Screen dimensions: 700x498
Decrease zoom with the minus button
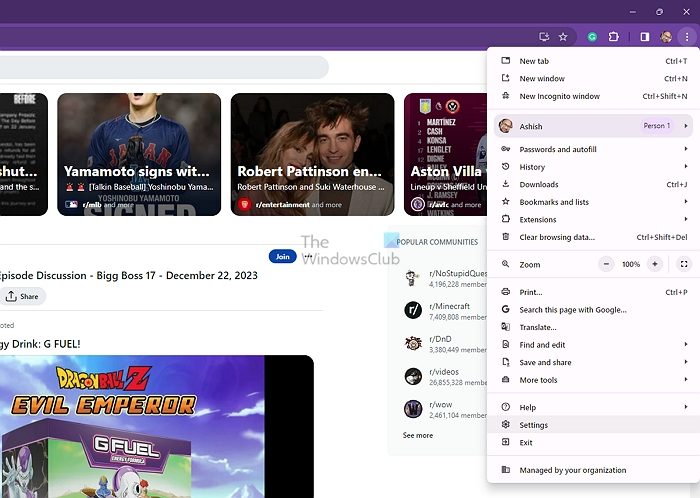(606, 264)
